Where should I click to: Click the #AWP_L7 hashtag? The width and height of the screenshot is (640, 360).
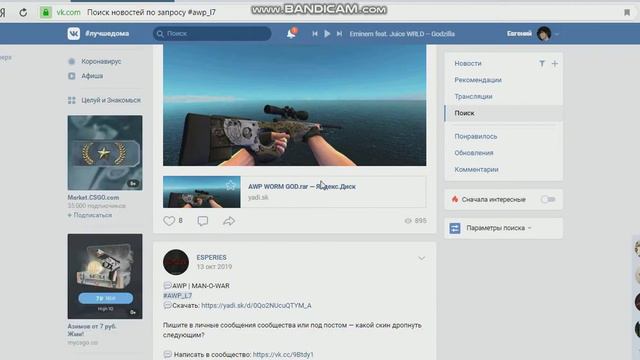tap(177, 296)
